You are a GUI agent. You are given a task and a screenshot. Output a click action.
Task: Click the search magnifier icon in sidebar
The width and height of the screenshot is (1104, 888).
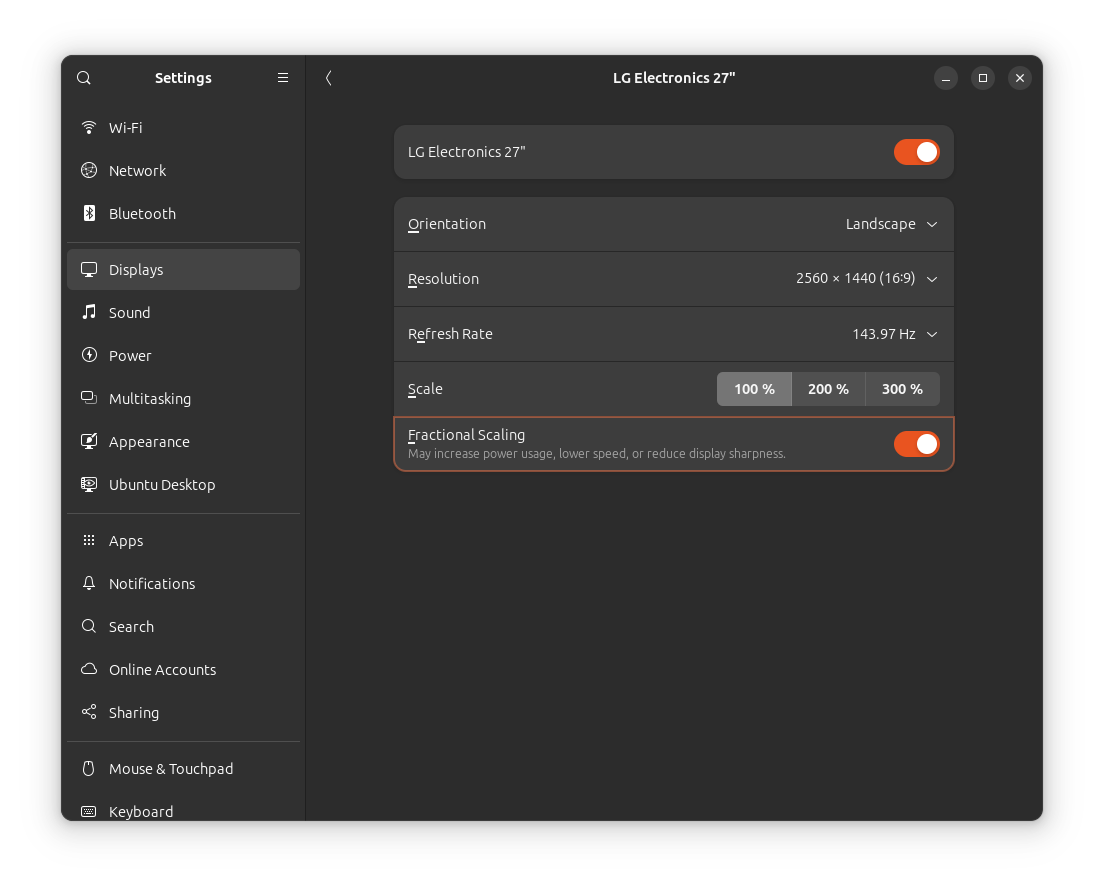click(x=90, y=626)
